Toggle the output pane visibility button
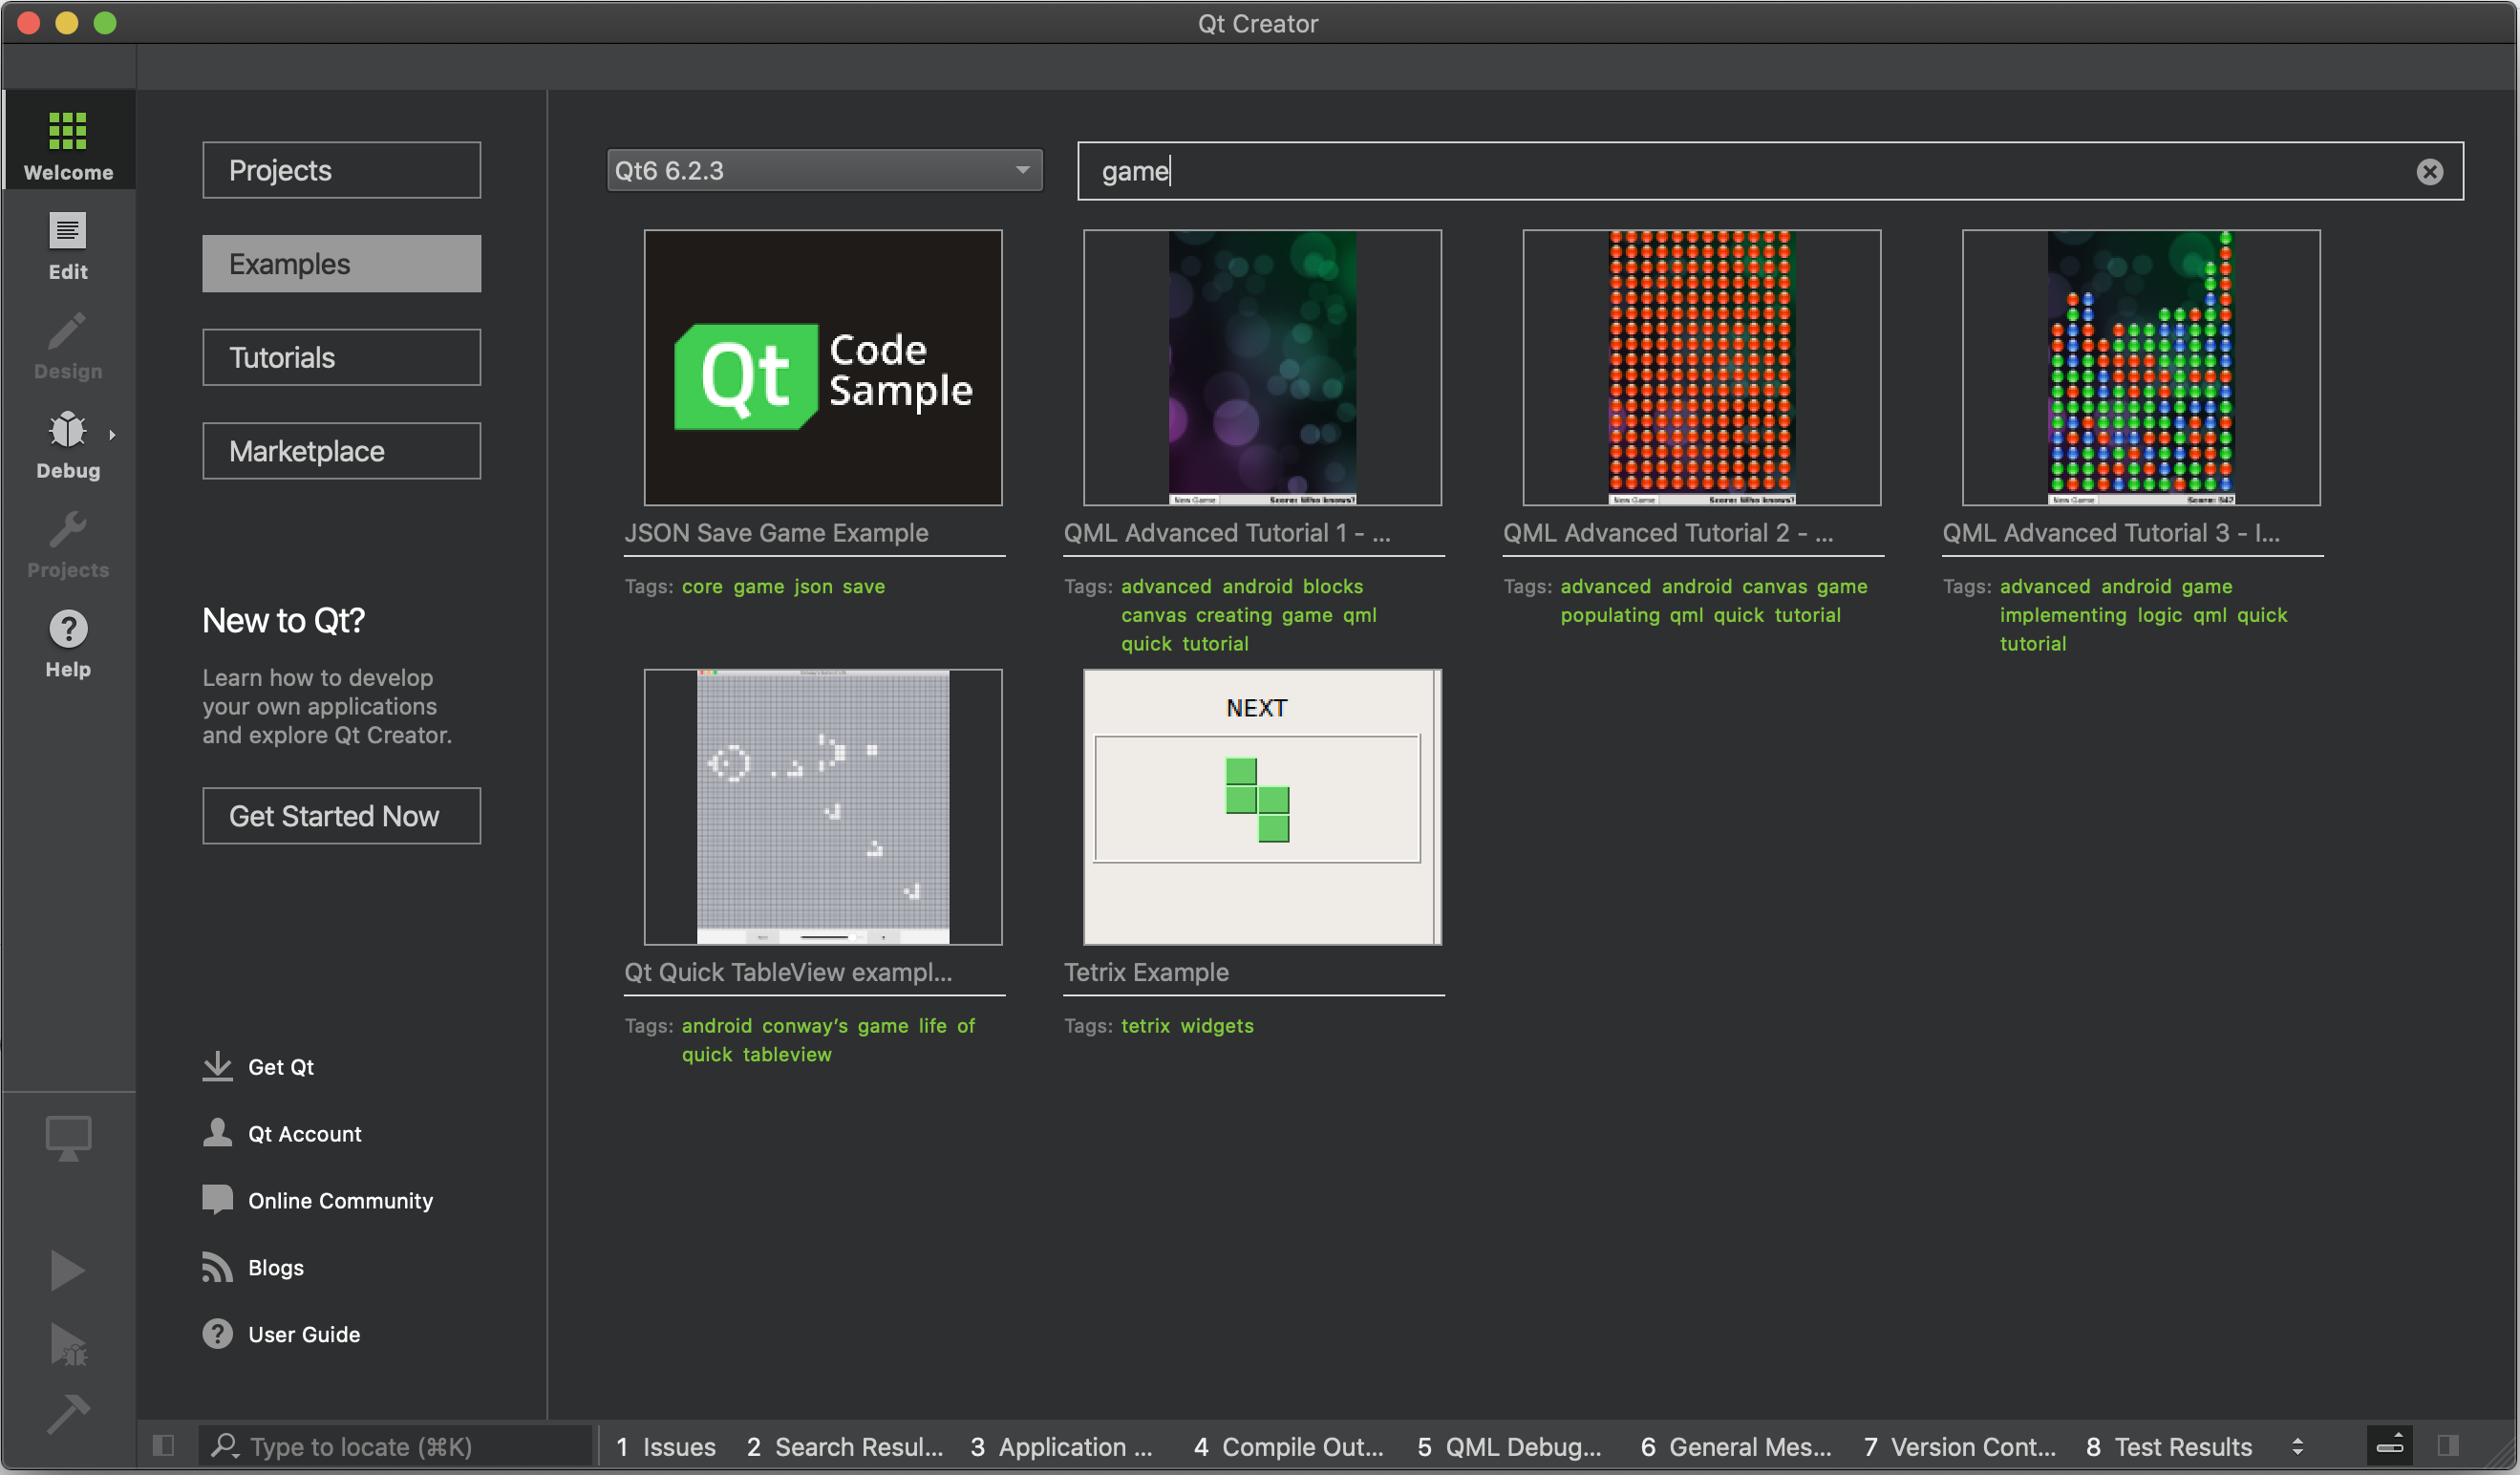Image resolution: width=2520 pixels, height=1475 pixels. coord(2389,1446)
